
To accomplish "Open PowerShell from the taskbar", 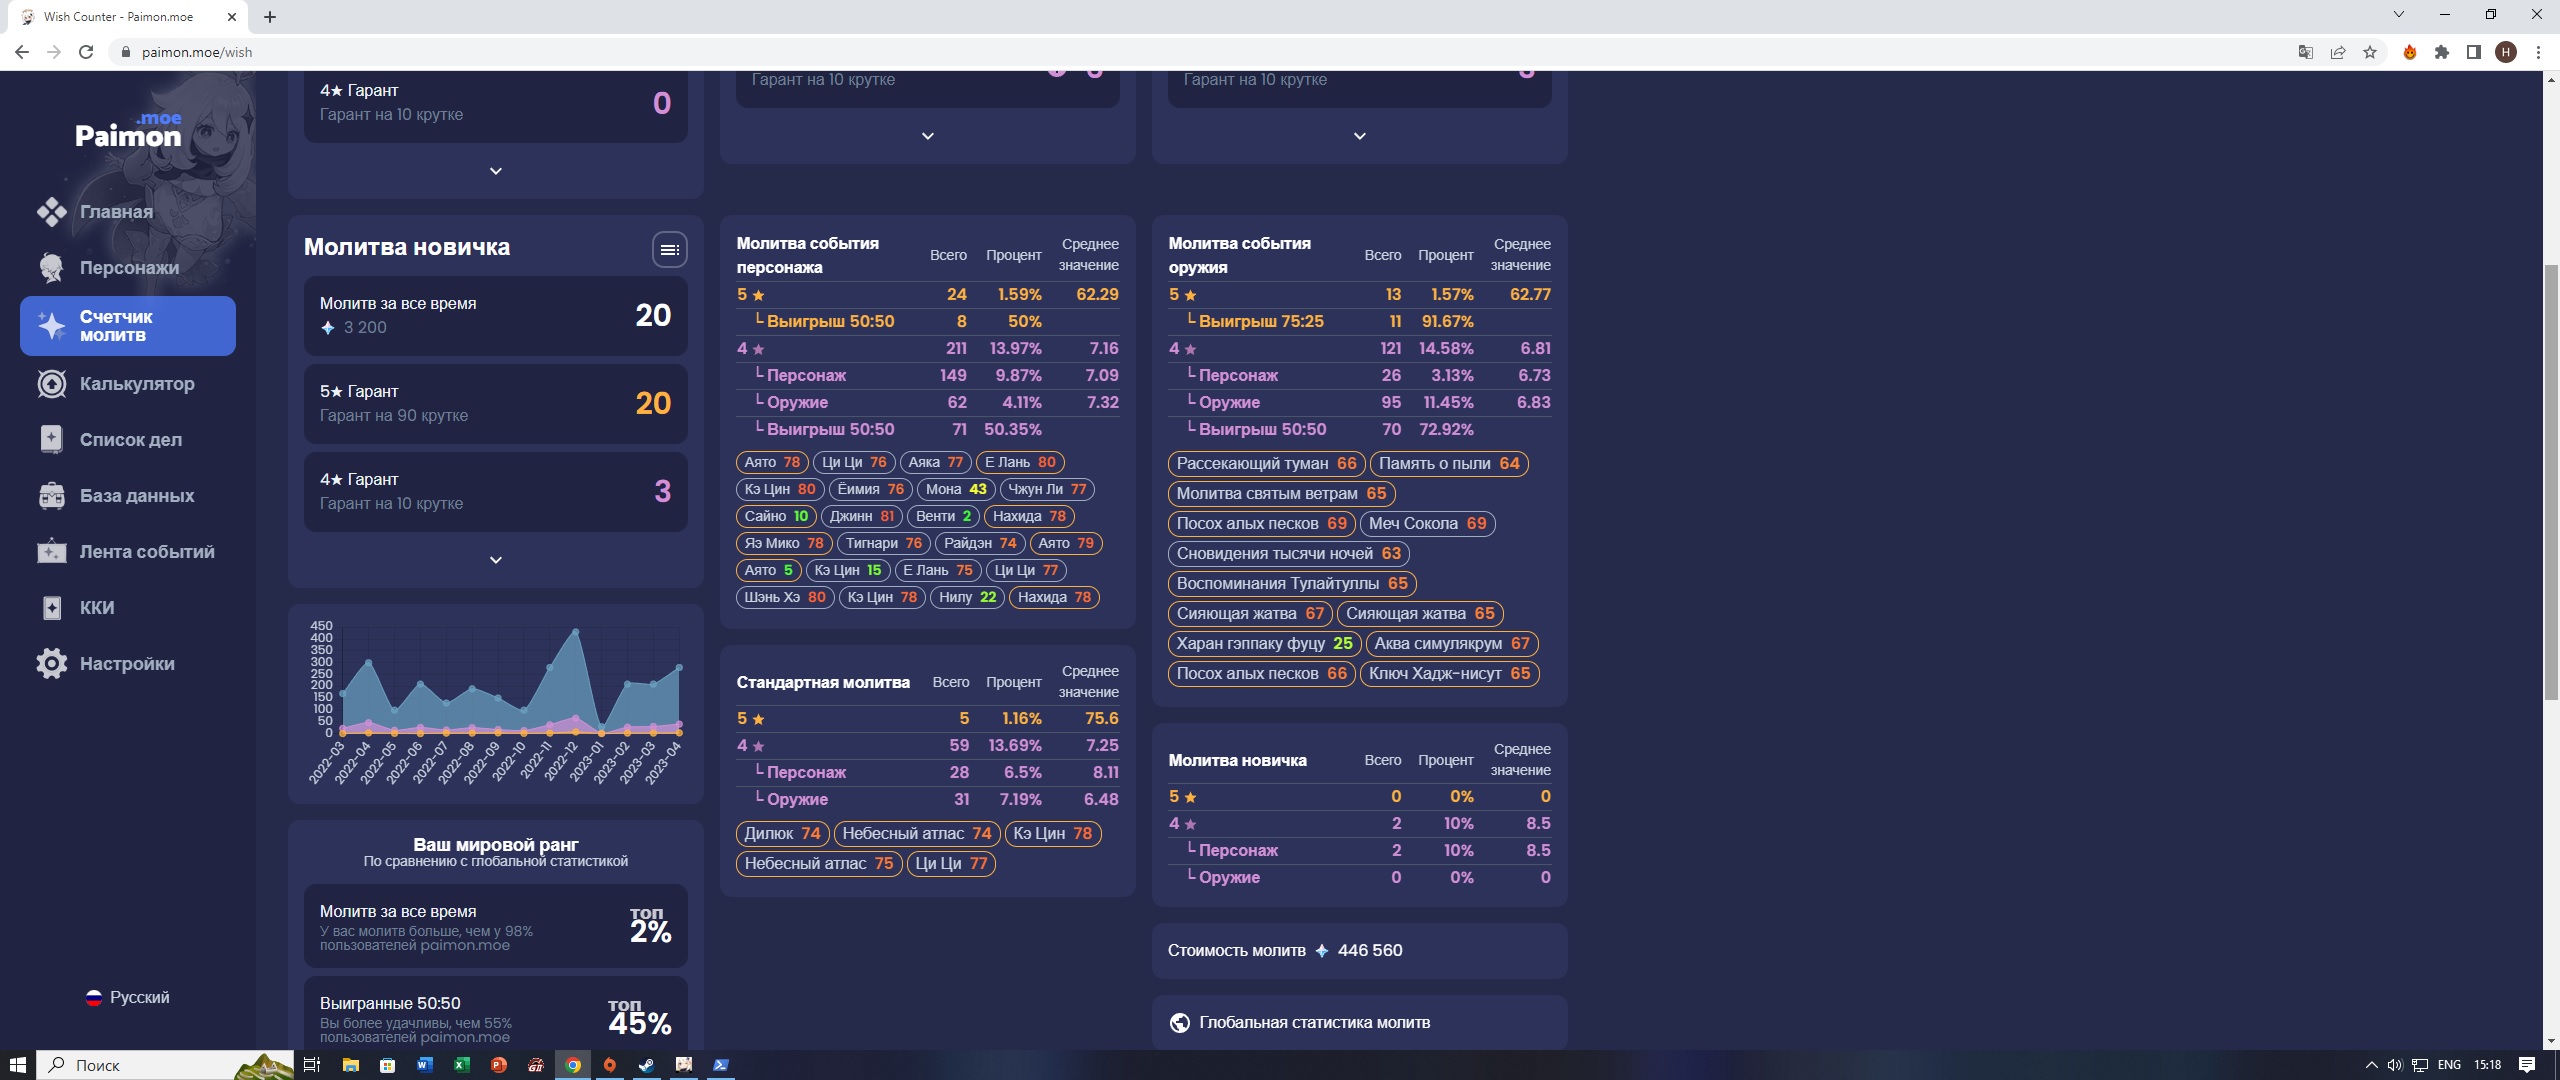I will tap(720, 1065).
